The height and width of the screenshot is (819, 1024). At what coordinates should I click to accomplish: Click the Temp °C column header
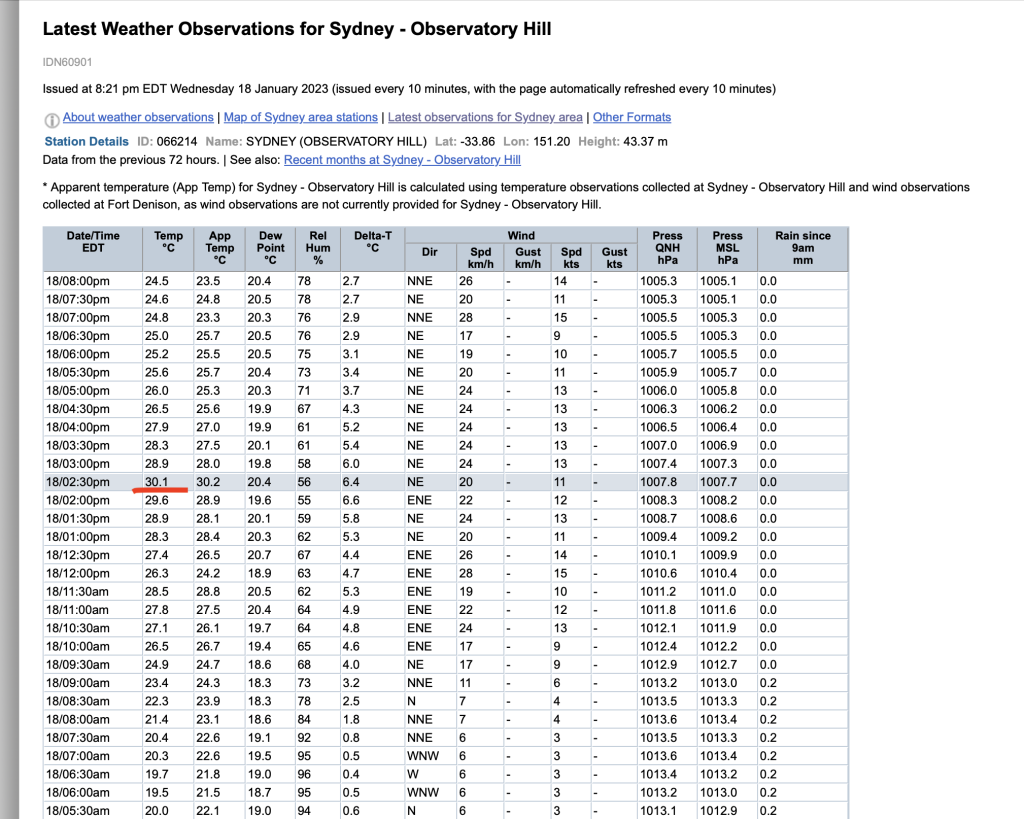[169, 242]
